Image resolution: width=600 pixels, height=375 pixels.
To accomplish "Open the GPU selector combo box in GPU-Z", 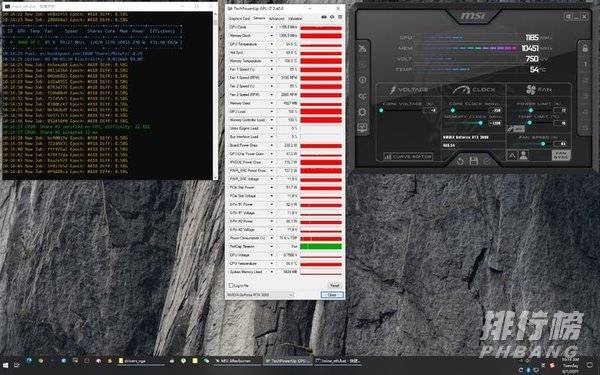I will click(x=260, y=295).
